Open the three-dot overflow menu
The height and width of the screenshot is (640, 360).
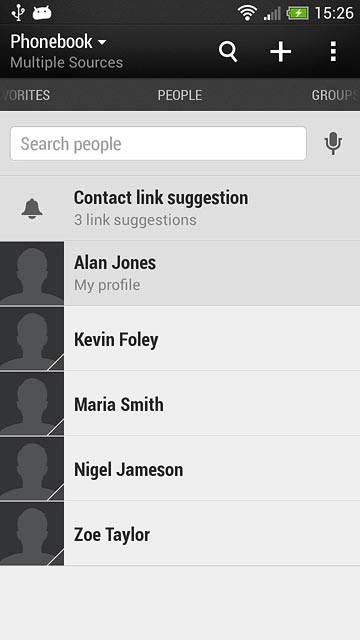tap(333, 51)
